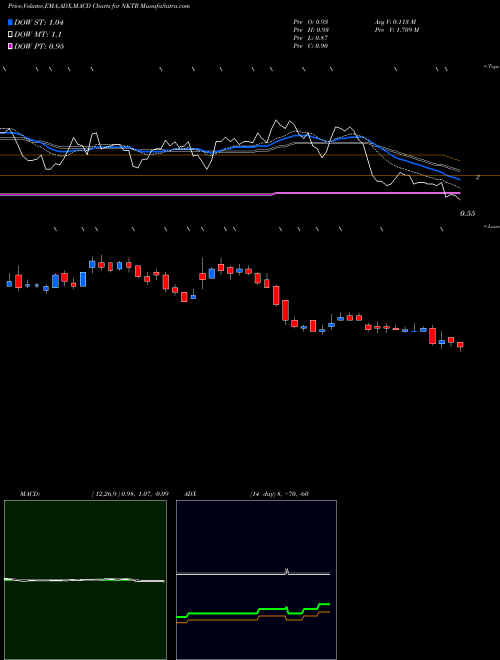Click inside the dark blue ADX chart panel

[256, 580]
